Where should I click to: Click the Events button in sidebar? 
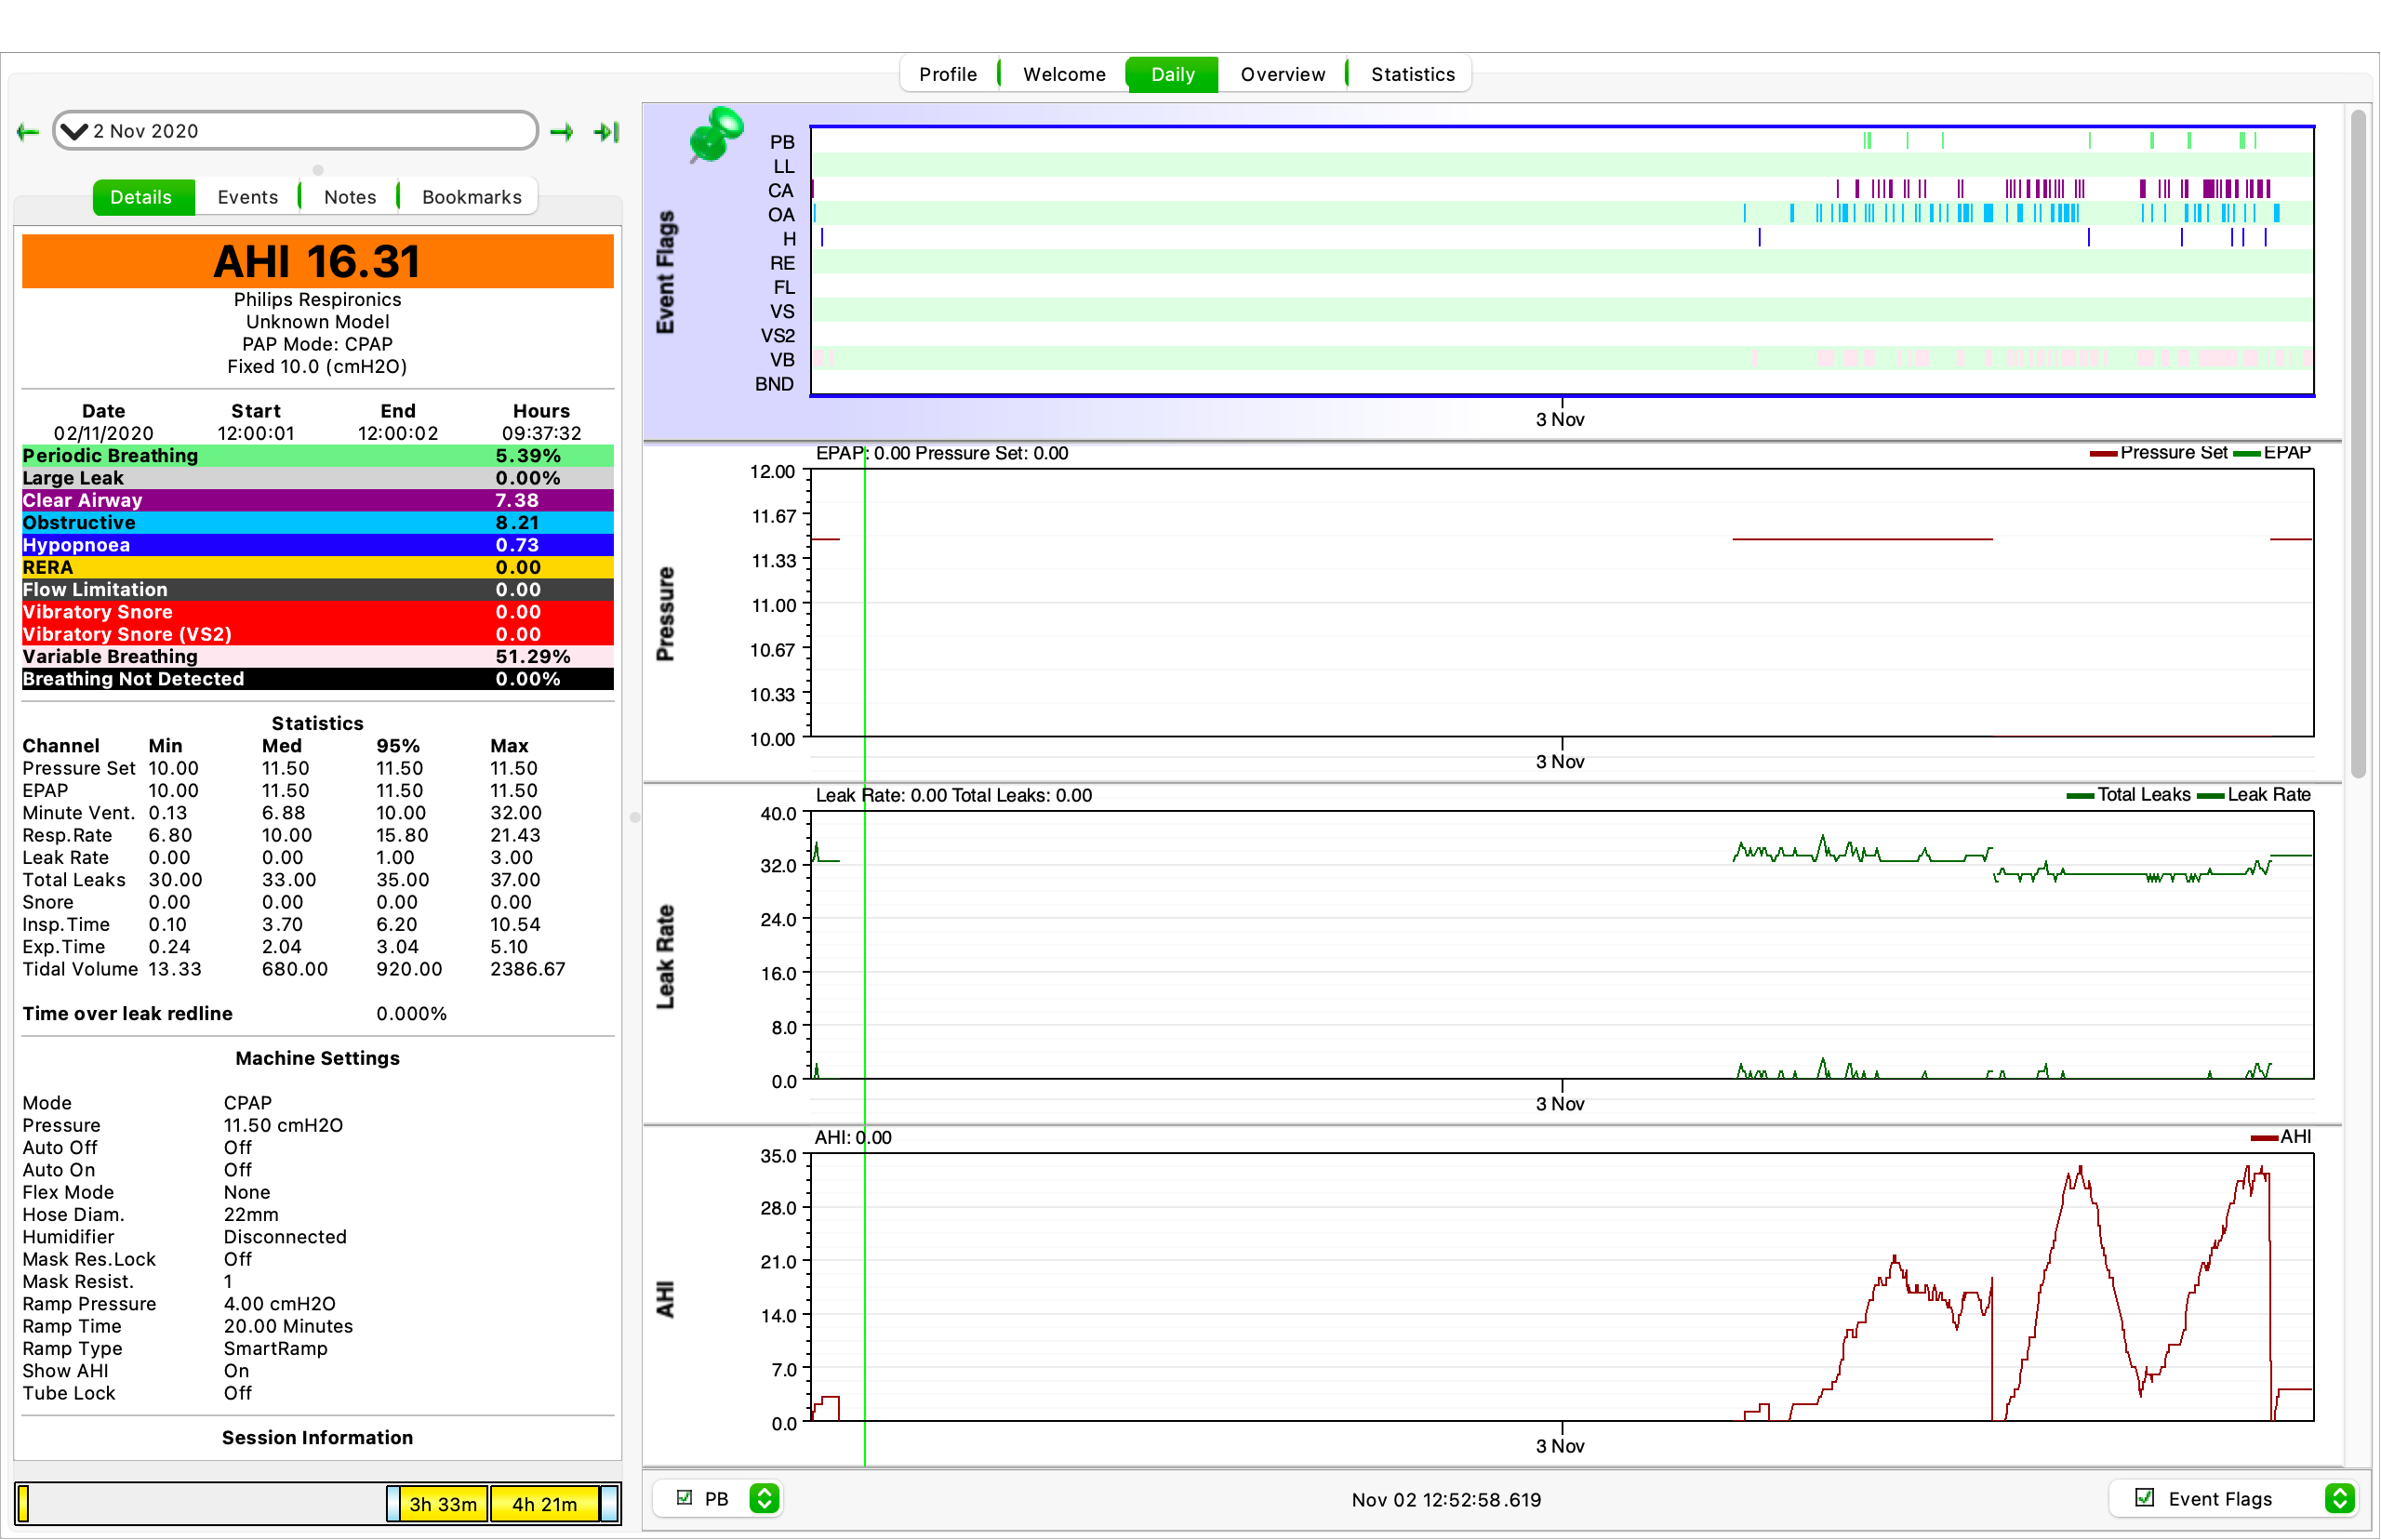[x=246, y=196]
